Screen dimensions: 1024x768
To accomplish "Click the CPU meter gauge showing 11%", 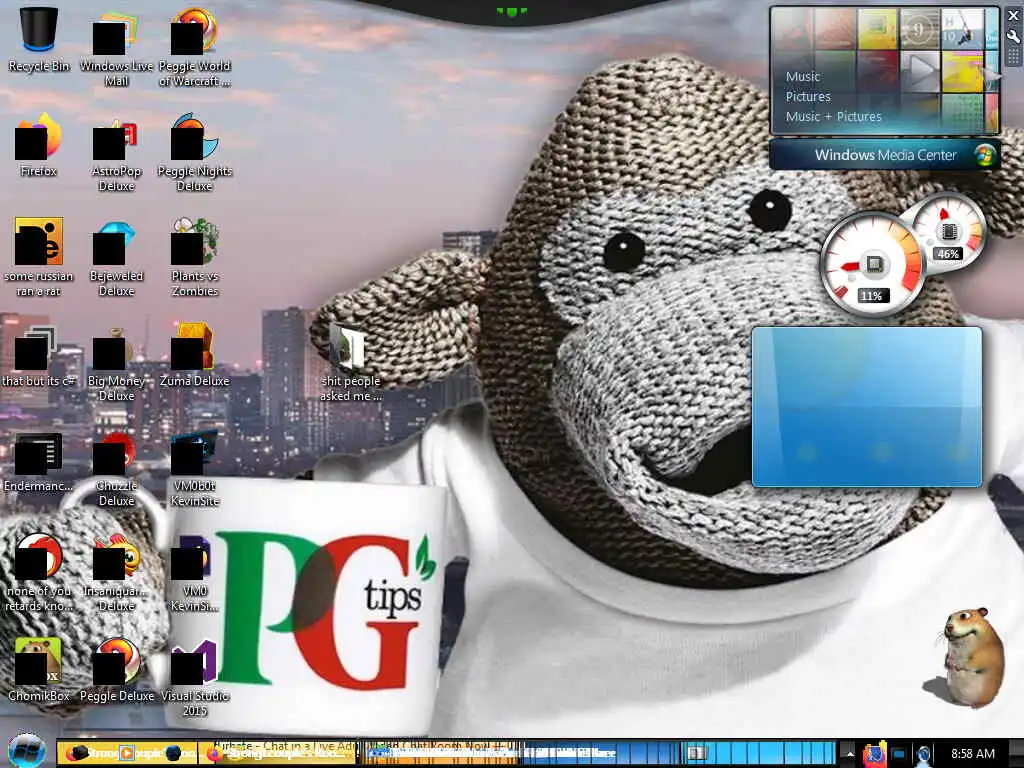I will [871, 265].
